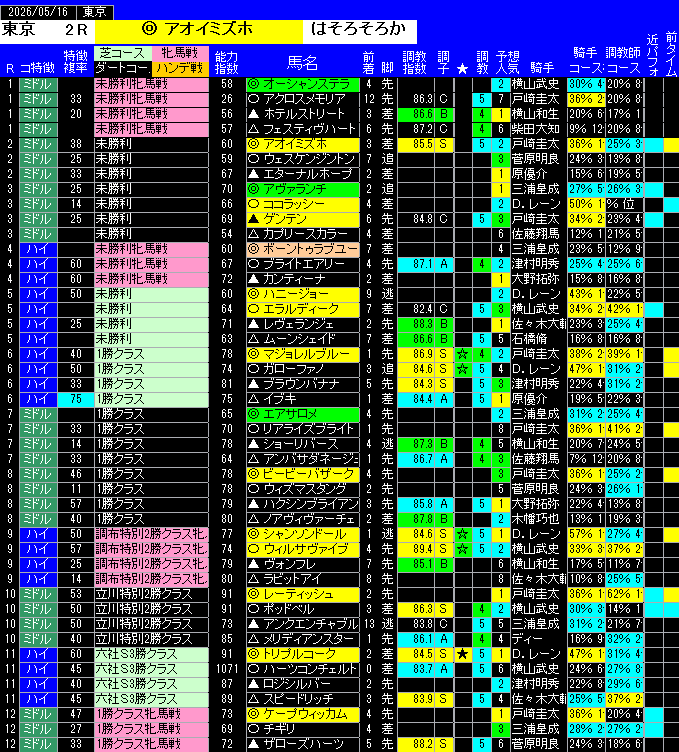Select horse ノアヴィヴァーチェ
This screenshot has height=752, width=679.
pos(303,519)
